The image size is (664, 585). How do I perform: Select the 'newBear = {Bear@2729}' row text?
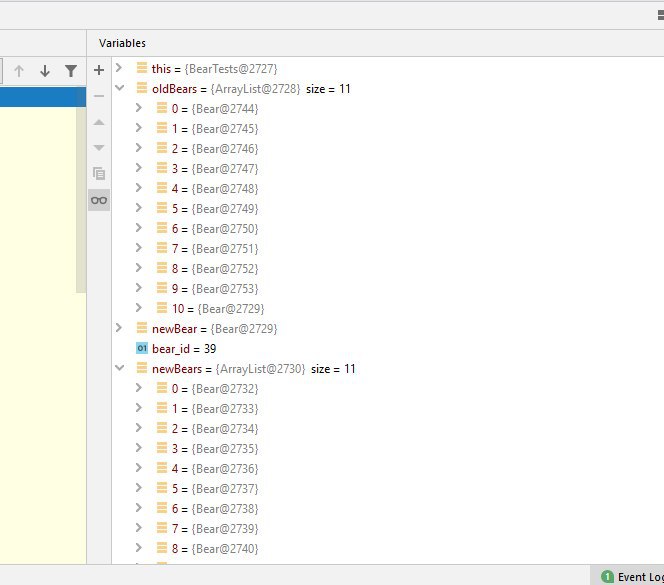click(214, 329)
